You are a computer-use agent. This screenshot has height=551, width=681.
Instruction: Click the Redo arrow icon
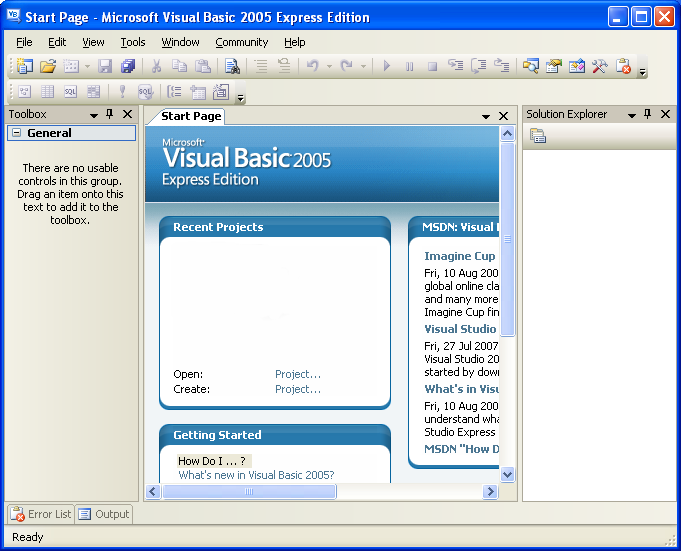347,66
